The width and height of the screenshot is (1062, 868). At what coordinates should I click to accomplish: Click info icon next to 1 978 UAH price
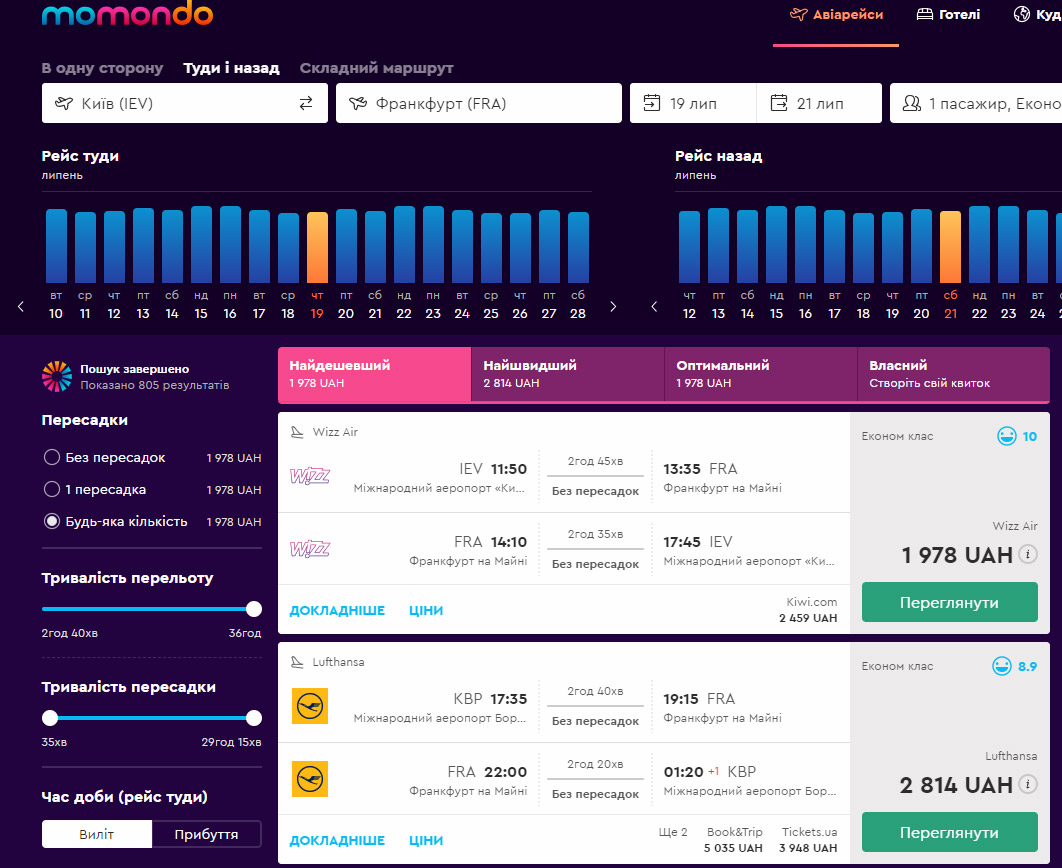click(1028, 555)
